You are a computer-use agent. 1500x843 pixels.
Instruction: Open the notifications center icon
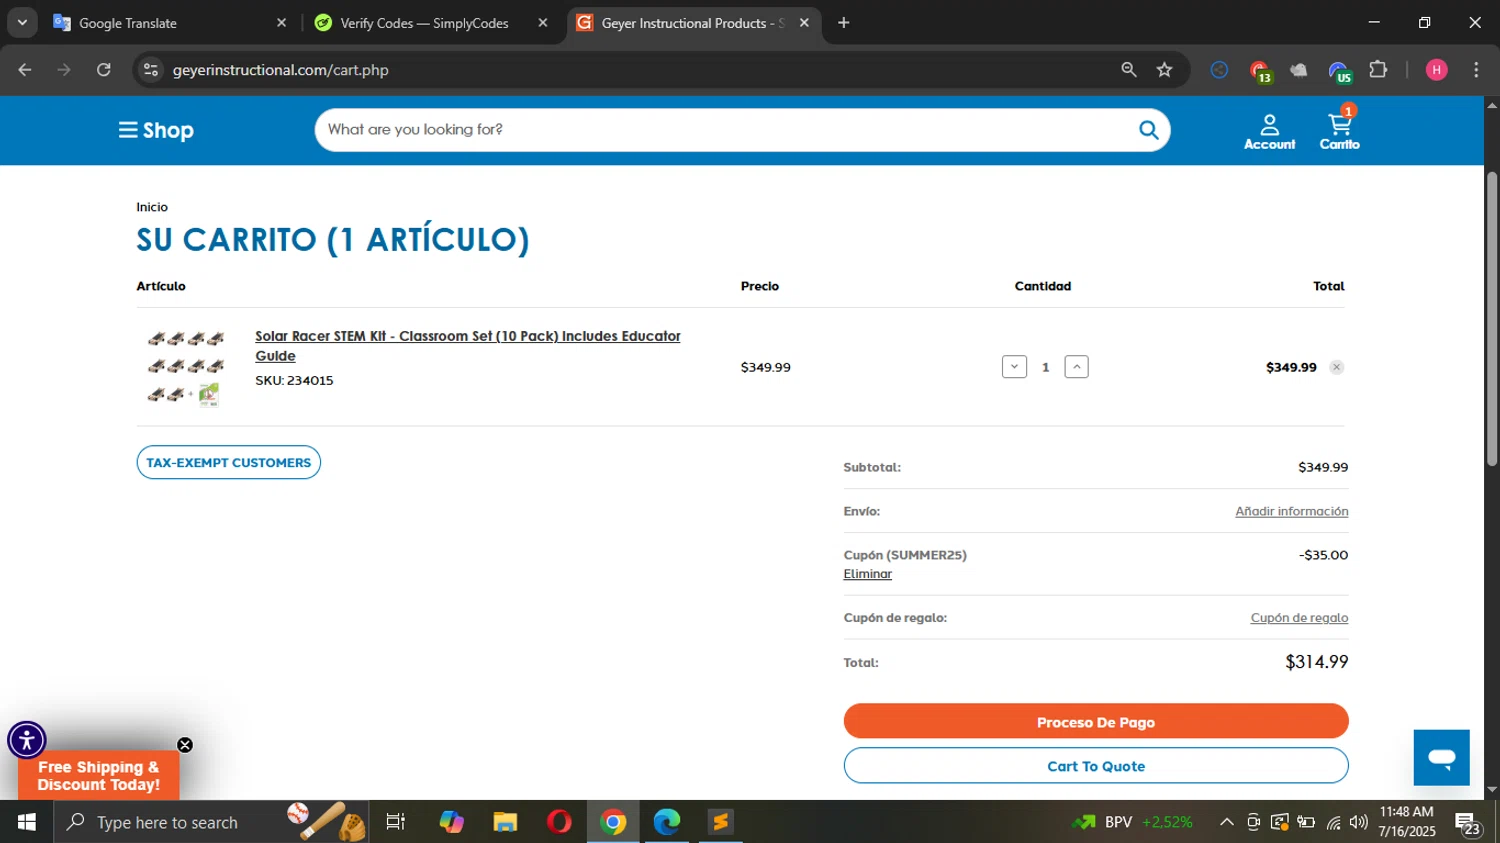(x=1469, y=823)
